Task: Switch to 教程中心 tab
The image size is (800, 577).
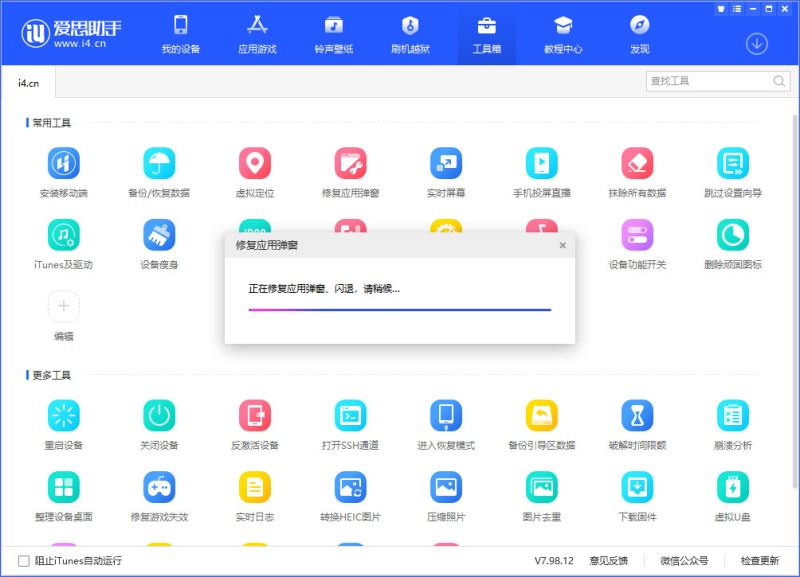Action: [563, 34]
